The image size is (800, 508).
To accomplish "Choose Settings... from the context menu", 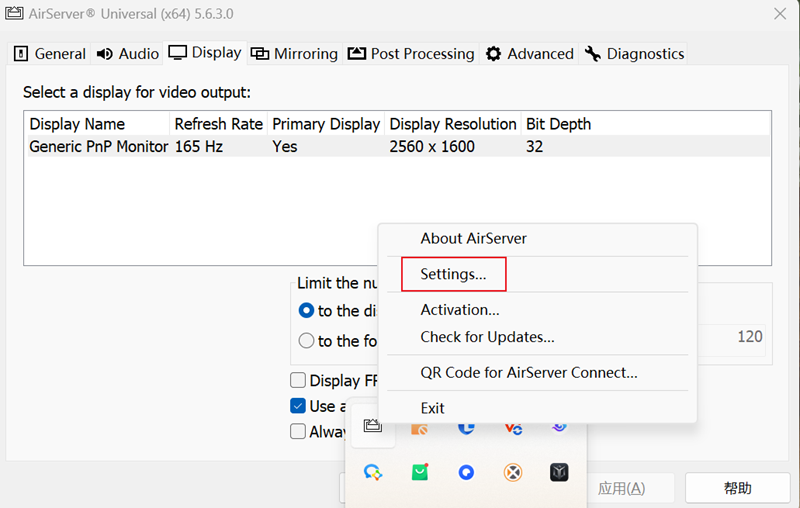I will pos(453,274).
